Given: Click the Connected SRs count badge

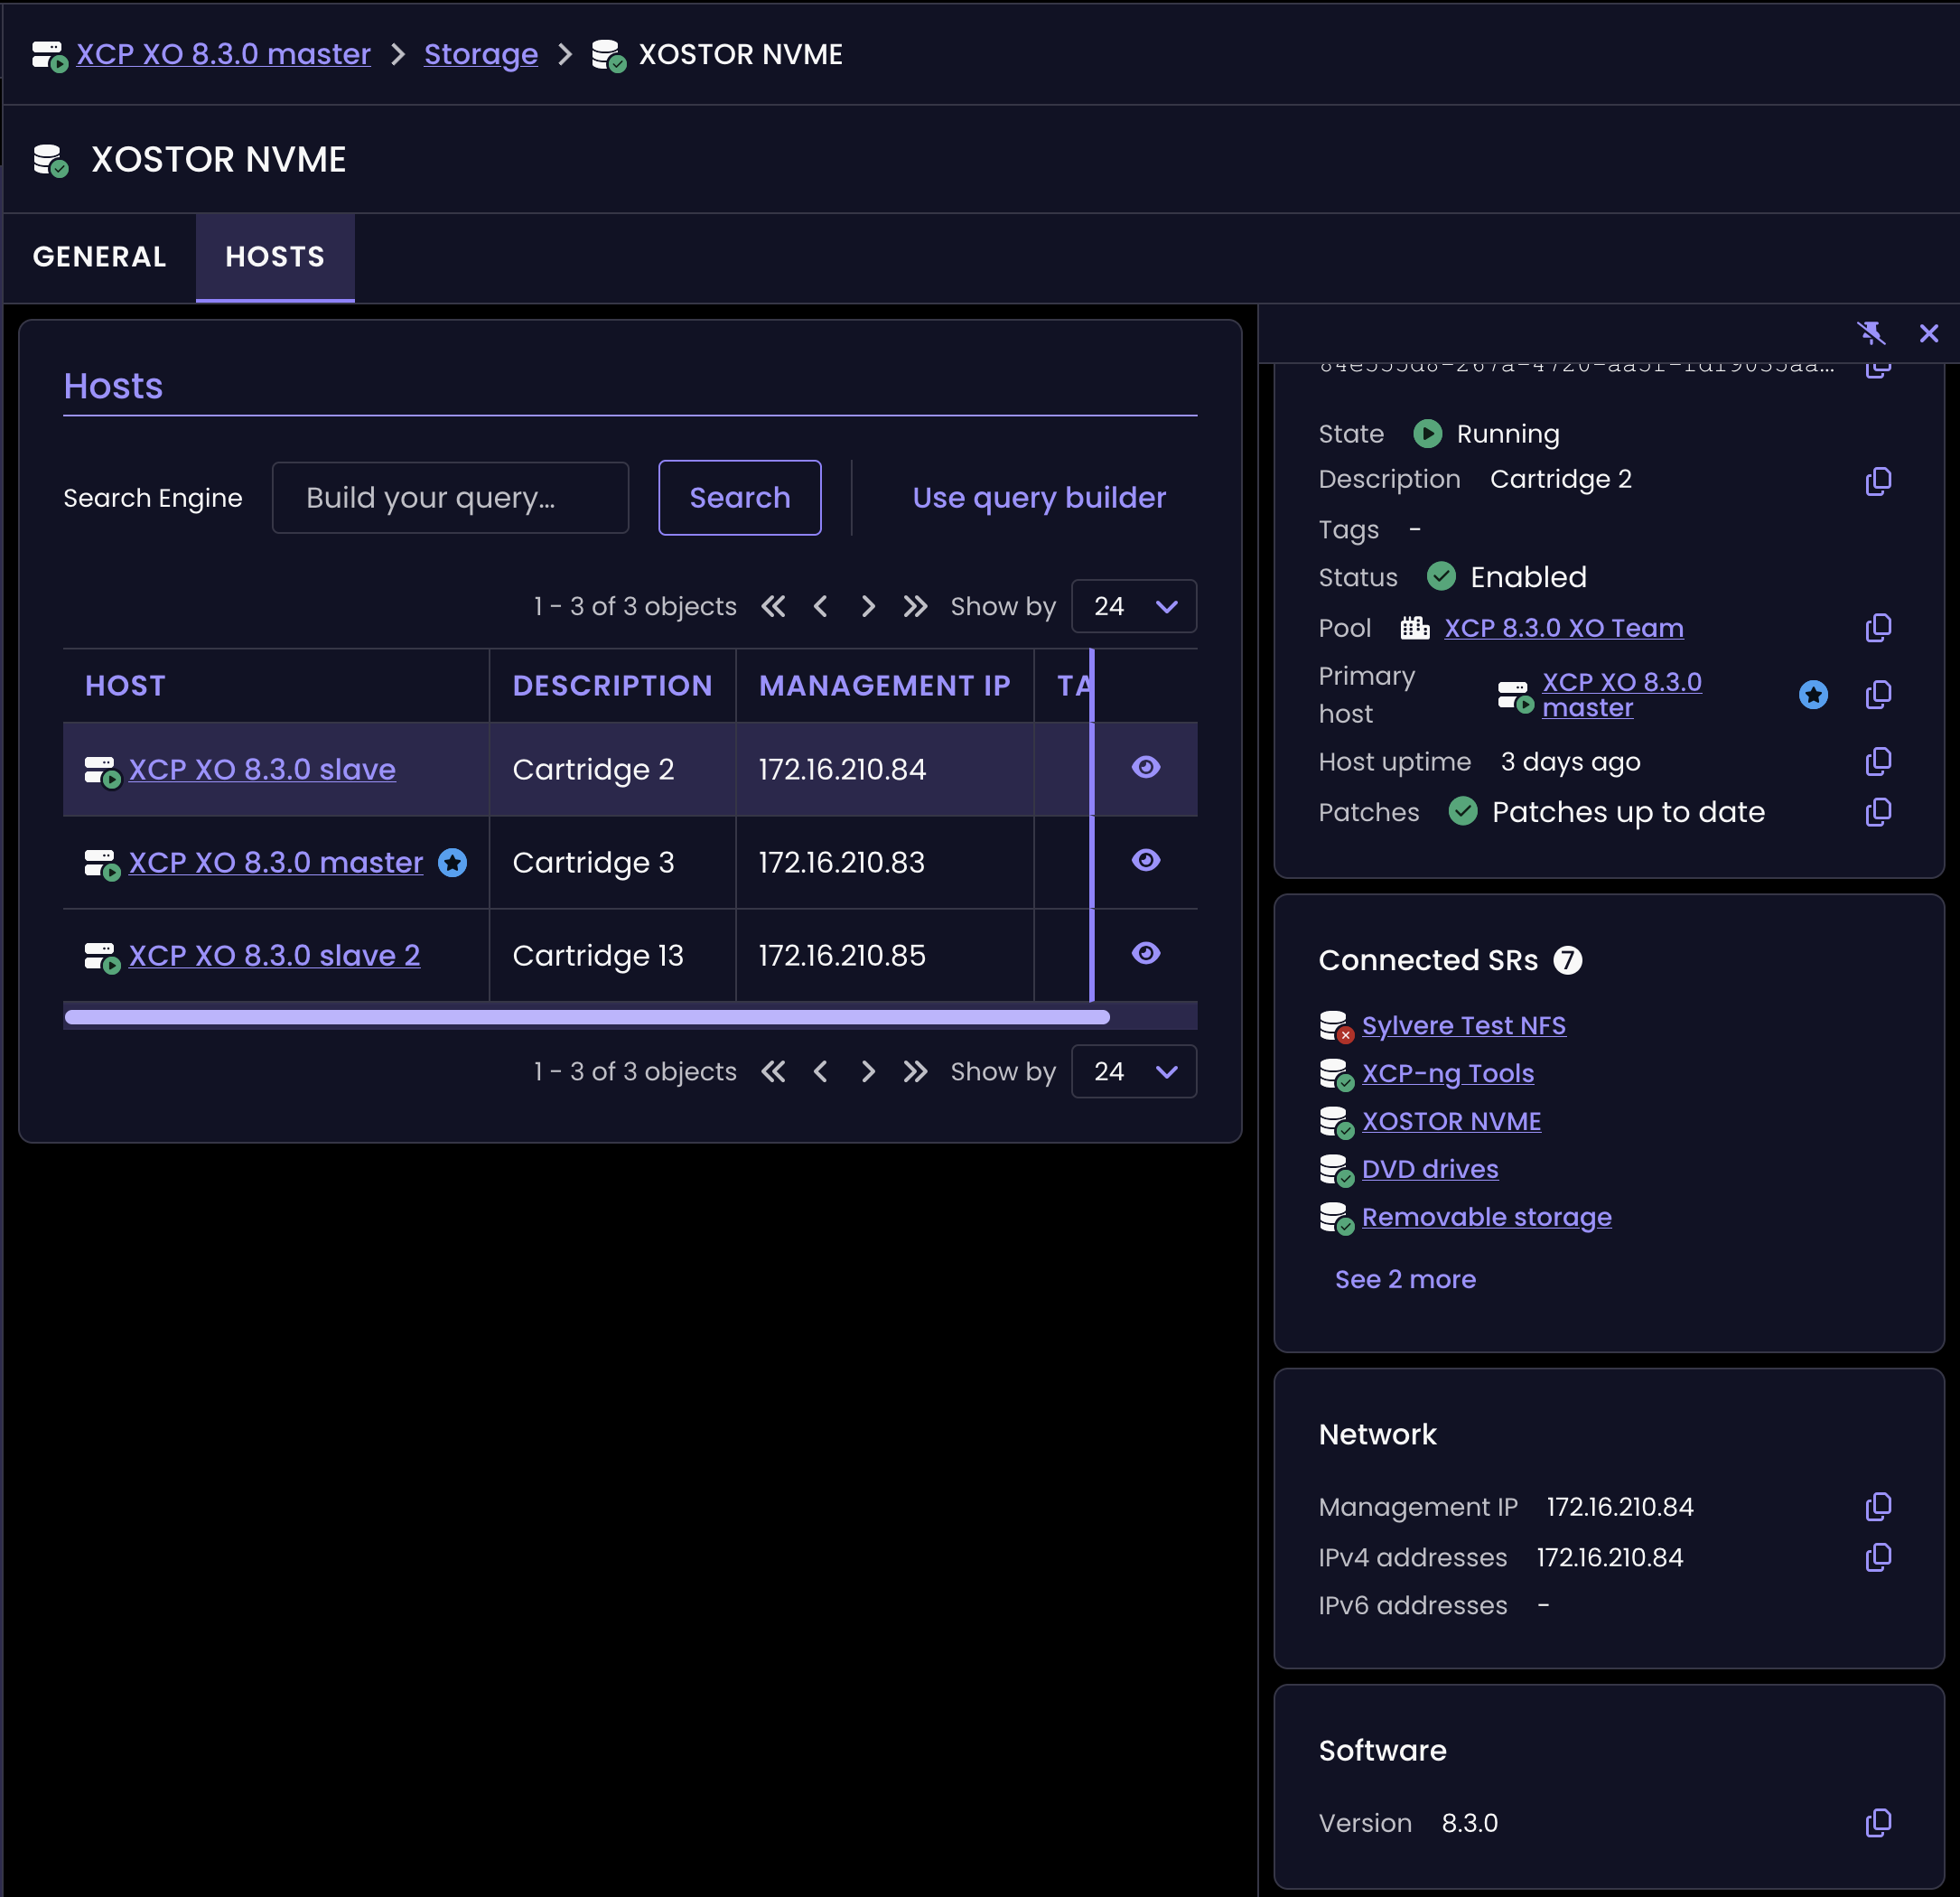Looking at the screenshot, I should click(x=1567, y=960).
